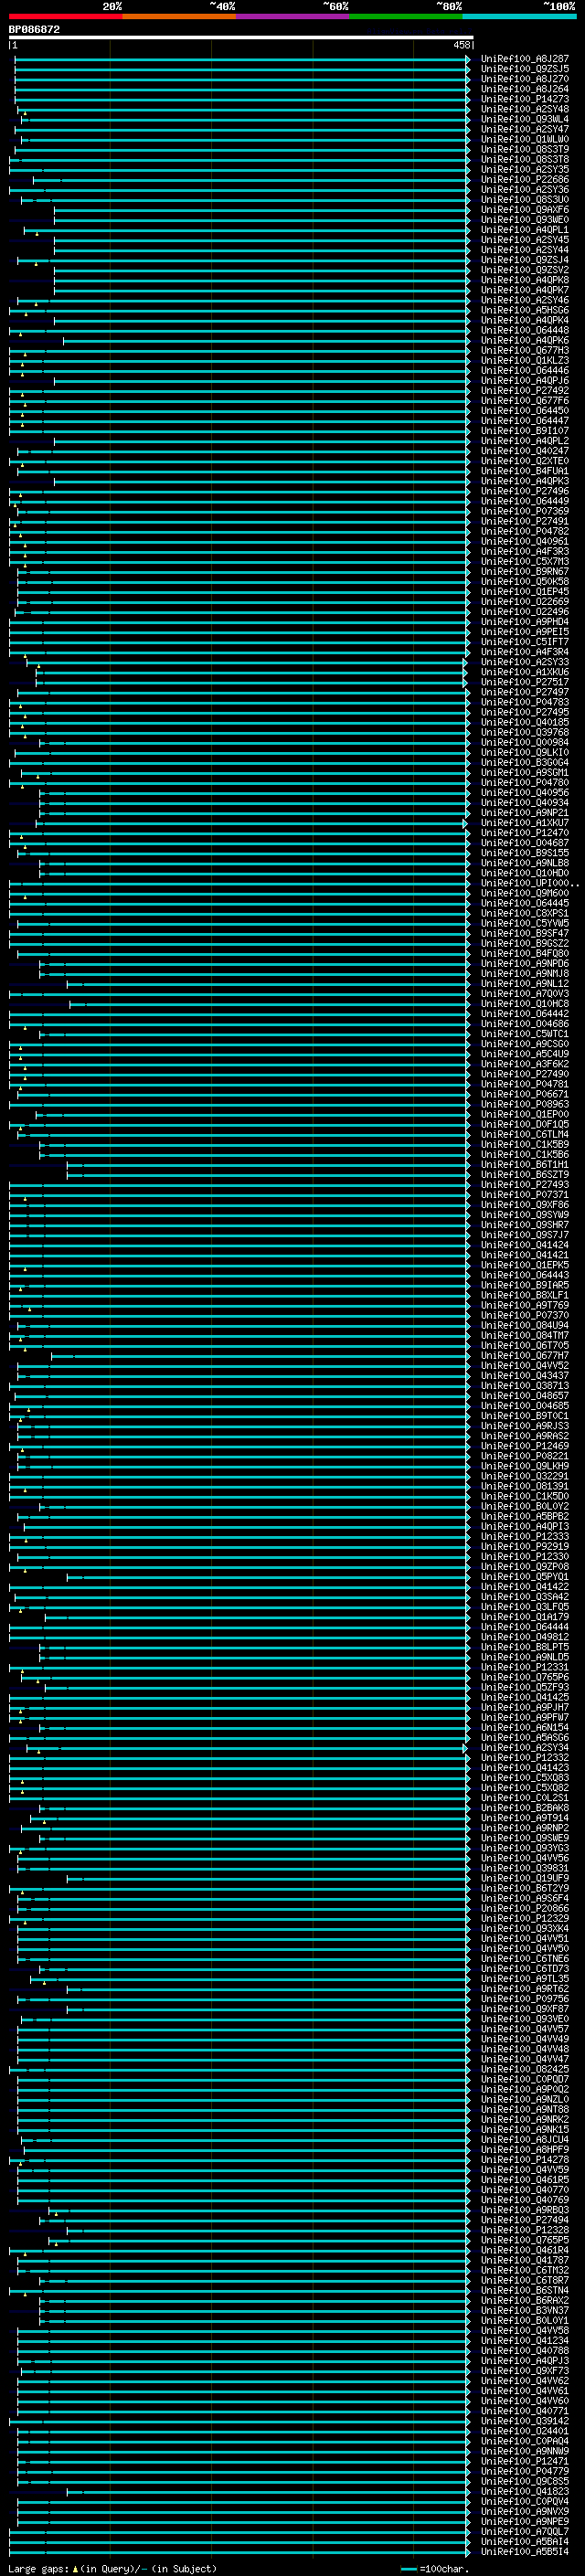Open hit UniRef100_A8J287
Screen dimensions: 585x2576
pos(525,59)
